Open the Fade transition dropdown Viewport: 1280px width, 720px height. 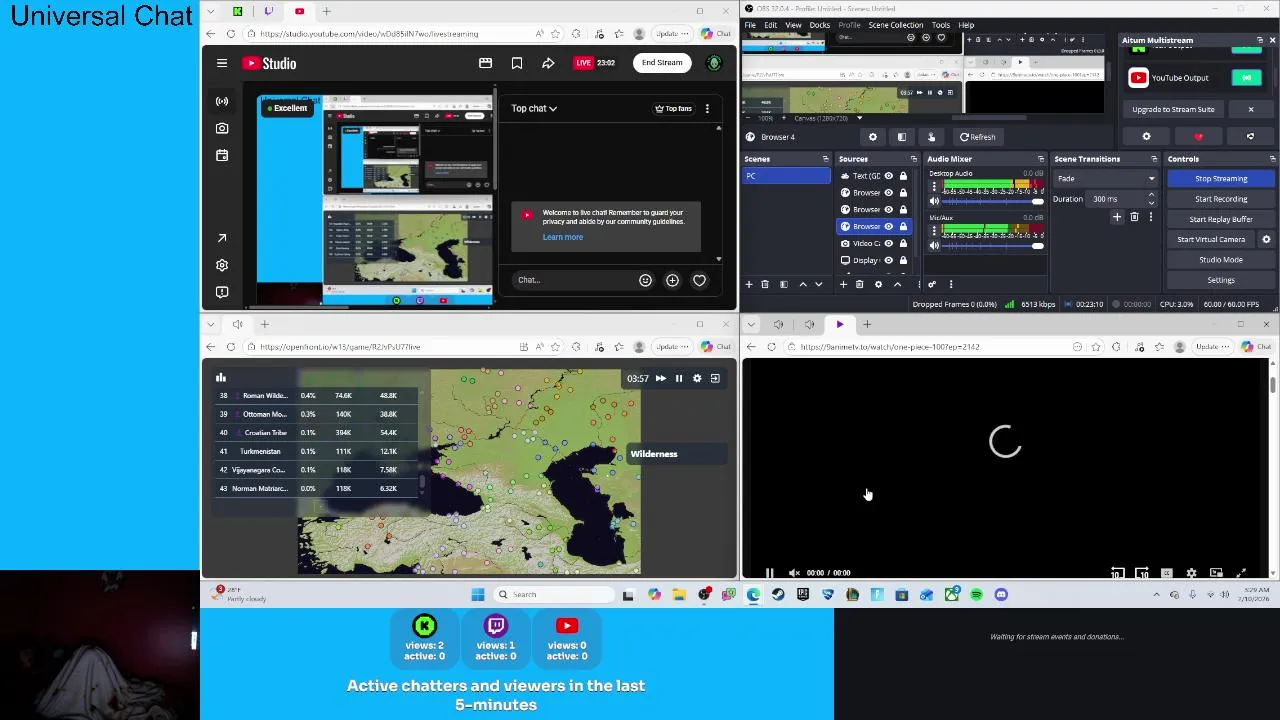[1105, 179]
